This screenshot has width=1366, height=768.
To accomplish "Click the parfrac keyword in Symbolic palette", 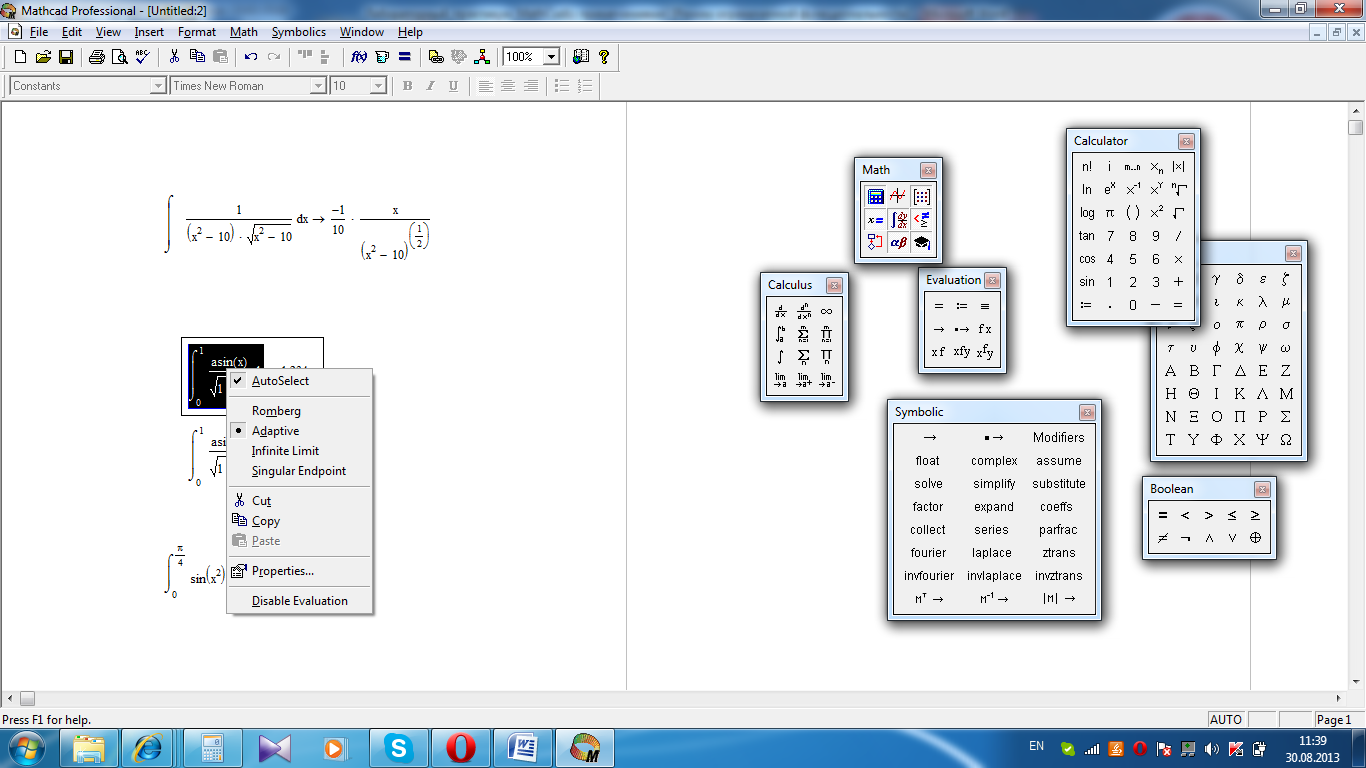I will pyautogui.click(x=1058, y=530).
